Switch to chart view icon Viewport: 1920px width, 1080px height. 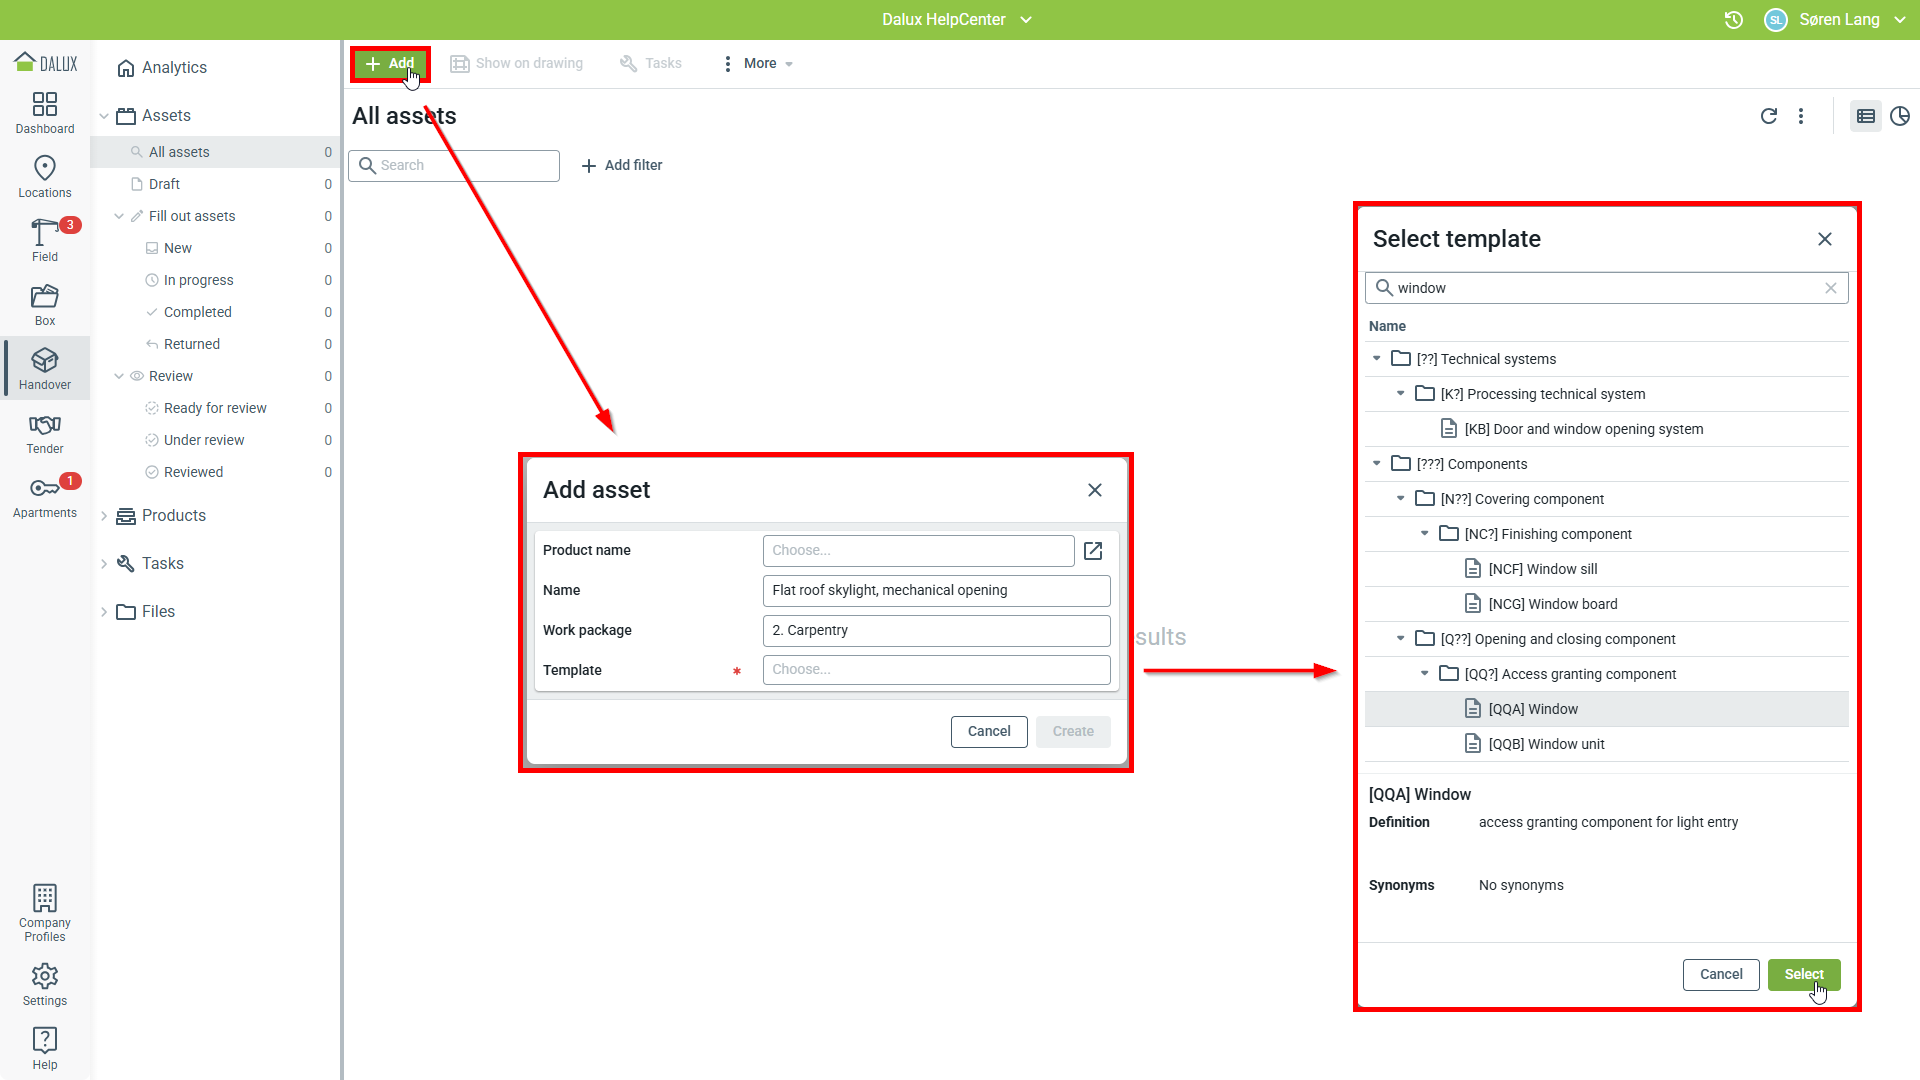pos(1900,116)
